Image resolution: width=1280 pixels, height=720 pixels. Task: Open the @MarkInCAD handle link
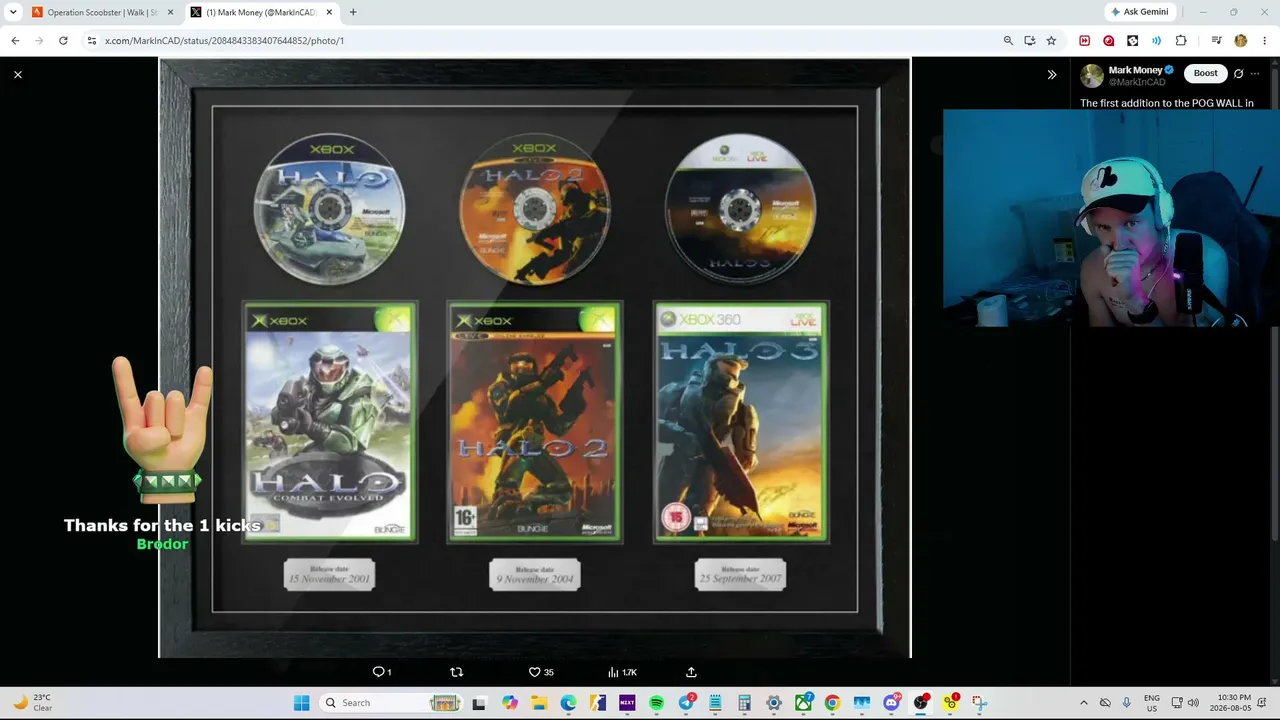point(1137,82)
